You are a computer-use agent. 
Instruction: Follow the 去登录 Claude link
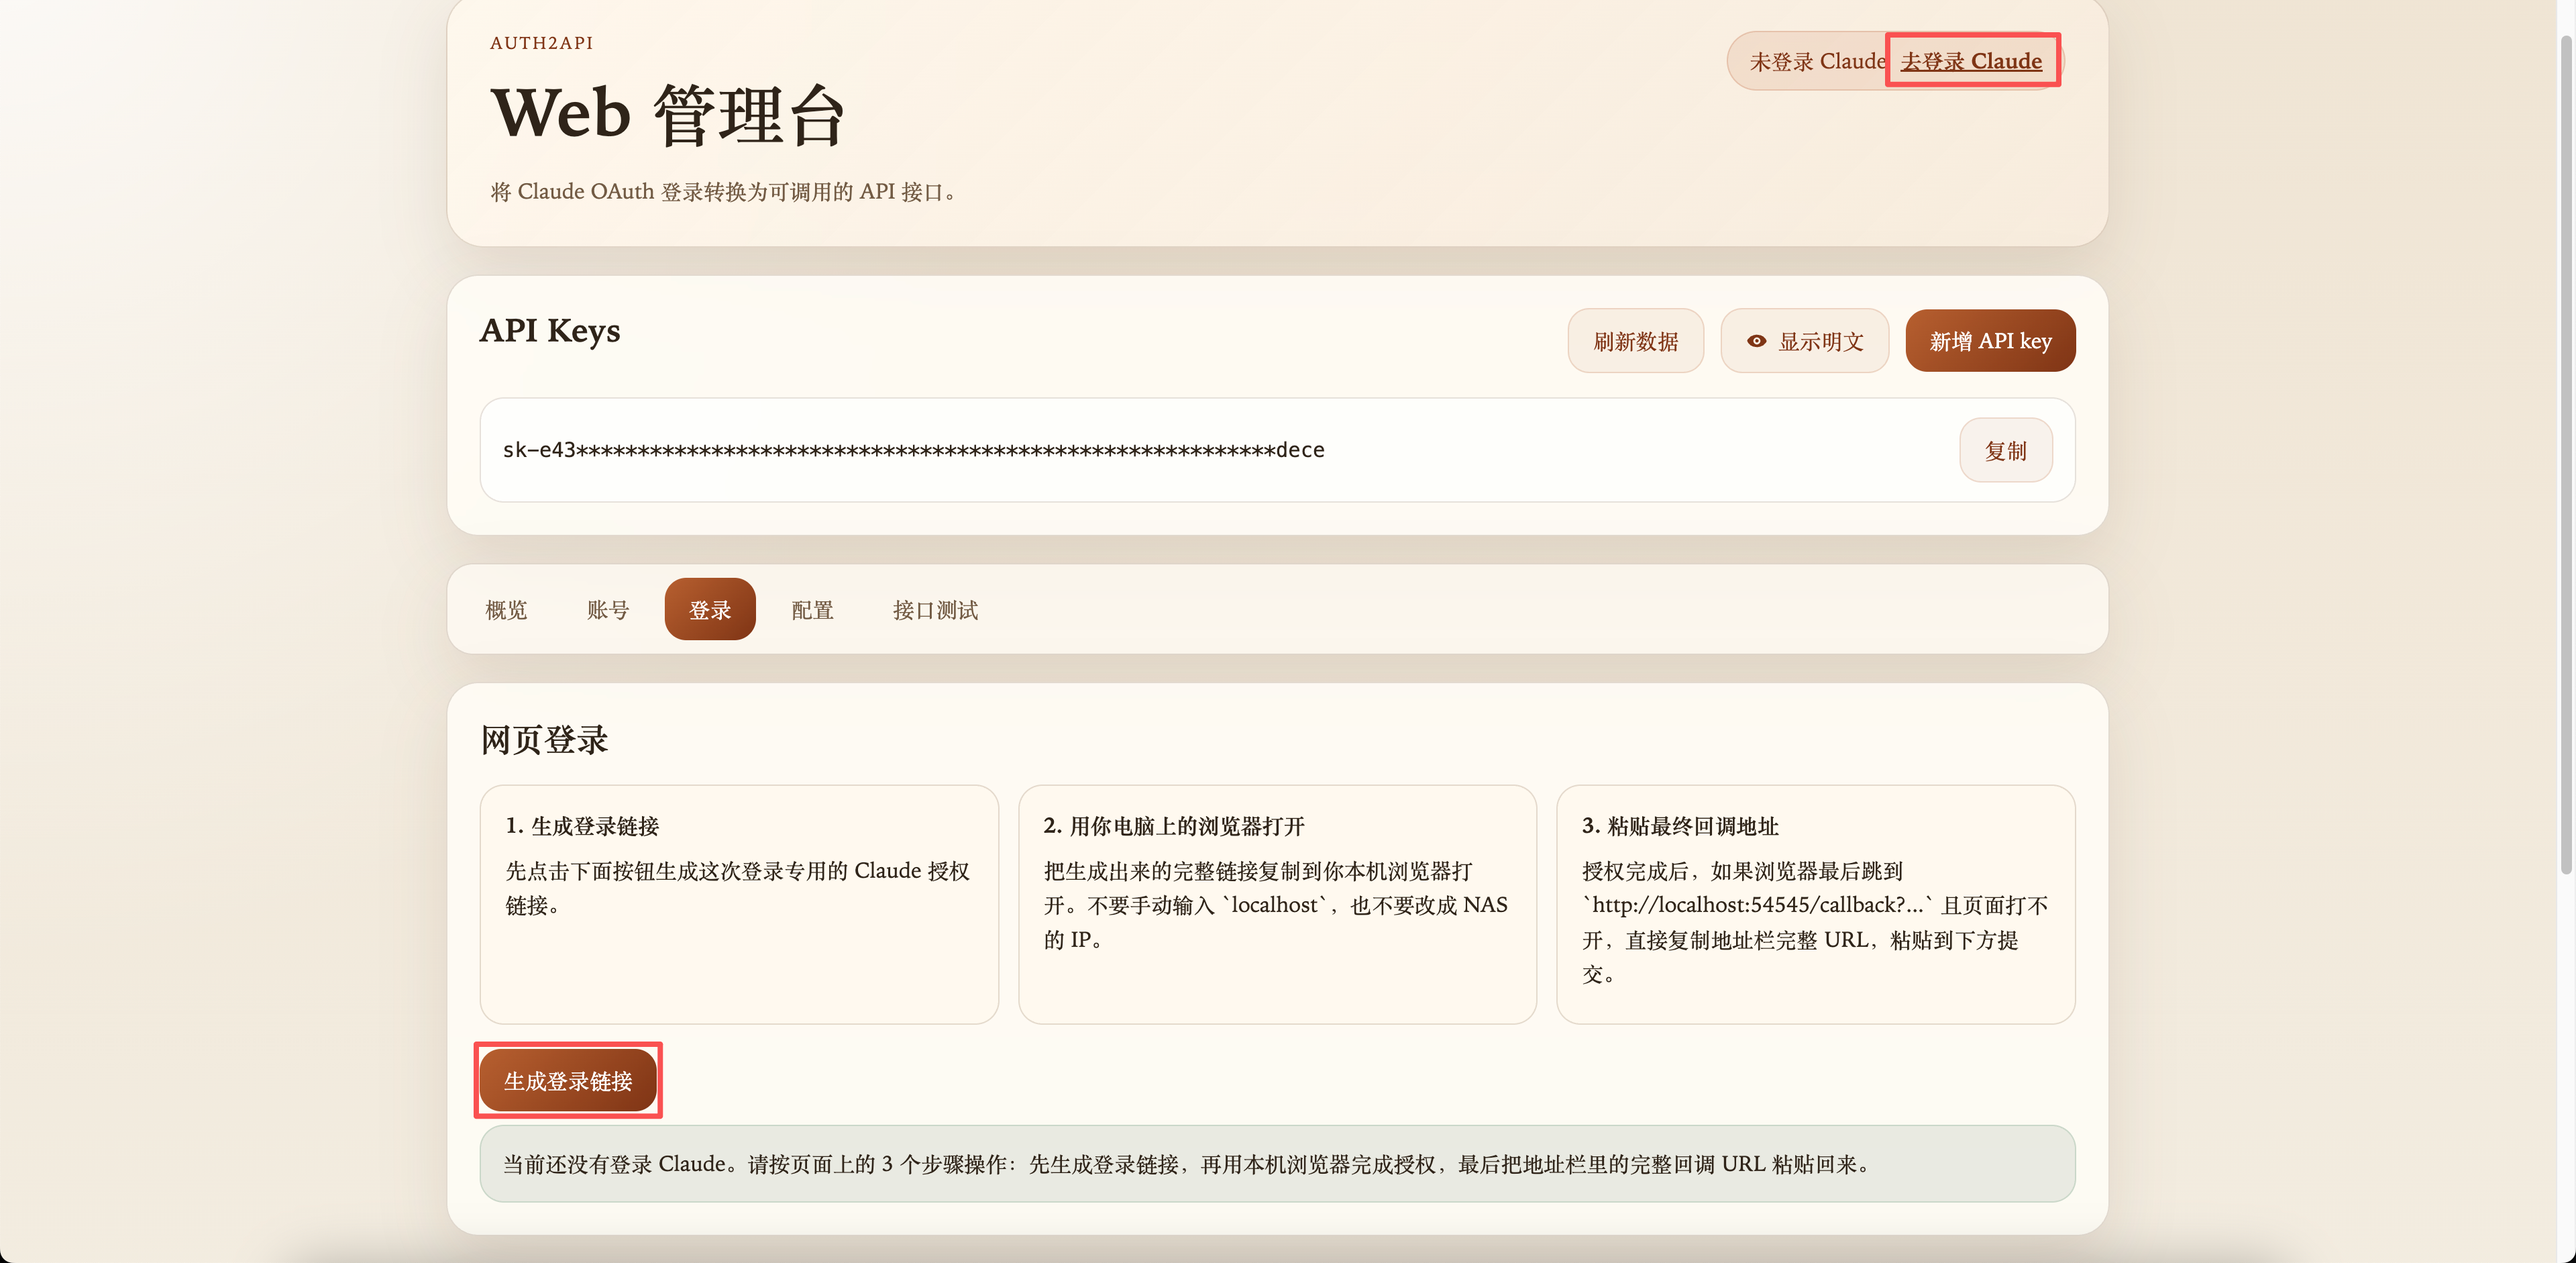pyautogui.click(x=1971, y=61)
